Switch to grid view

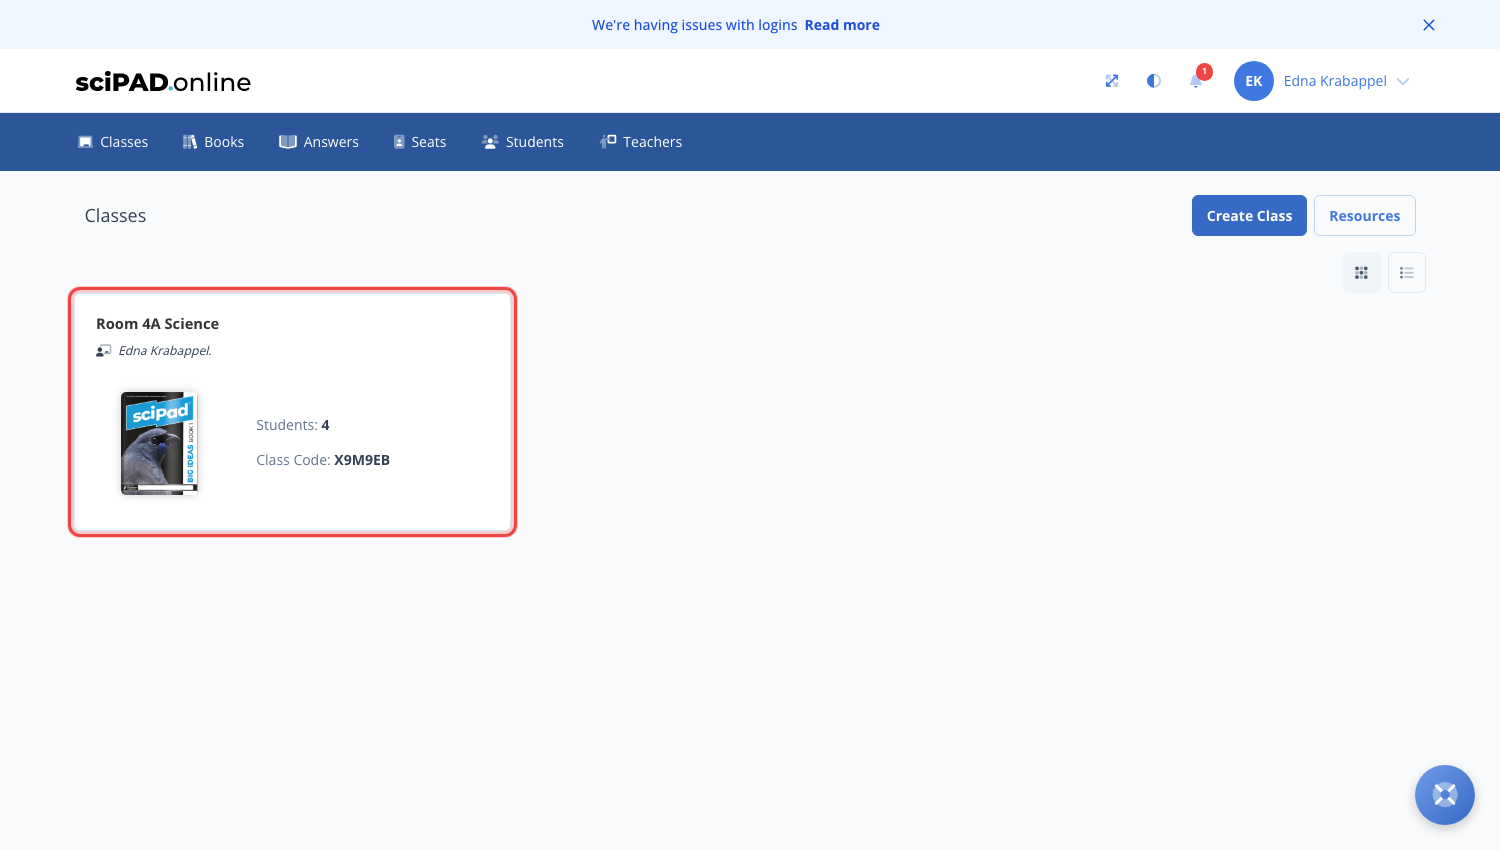[1361, 273]
